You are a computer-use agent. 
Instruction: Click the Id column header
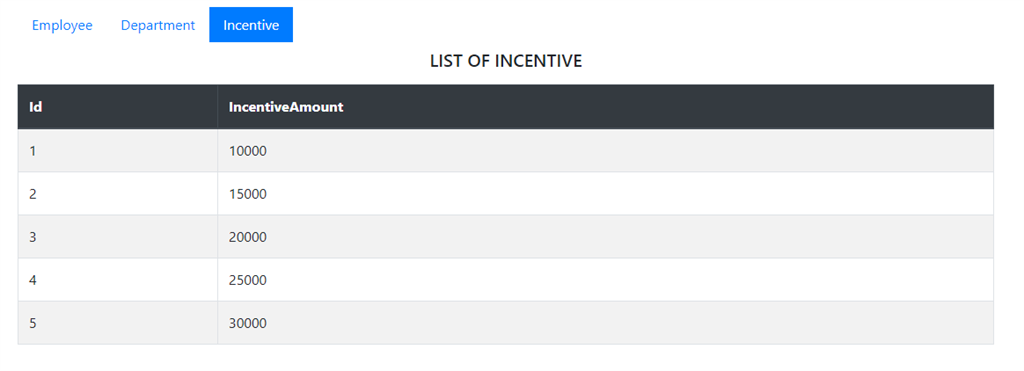(118, 106)
